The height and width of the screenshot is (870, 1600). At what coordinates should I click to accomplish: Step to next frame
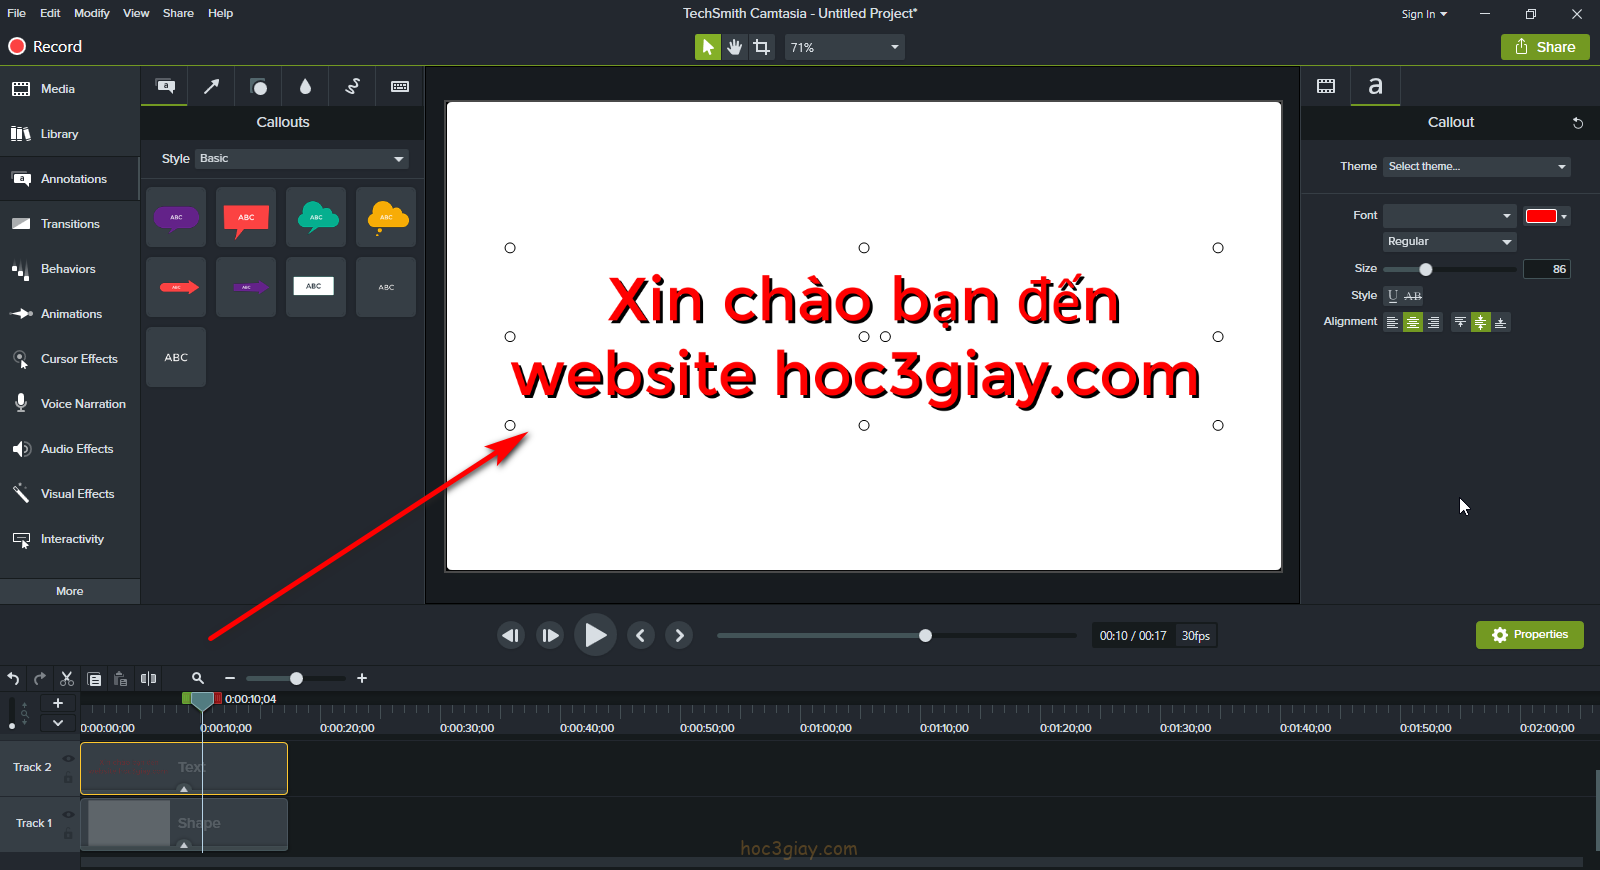tap(550, 635)
